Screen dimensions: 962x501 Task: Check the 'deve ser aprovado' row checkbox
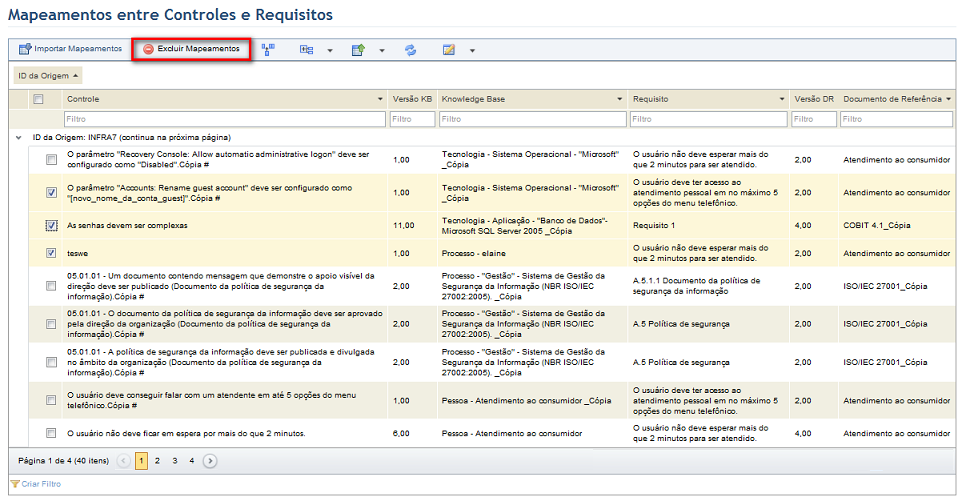click(51, 324)
